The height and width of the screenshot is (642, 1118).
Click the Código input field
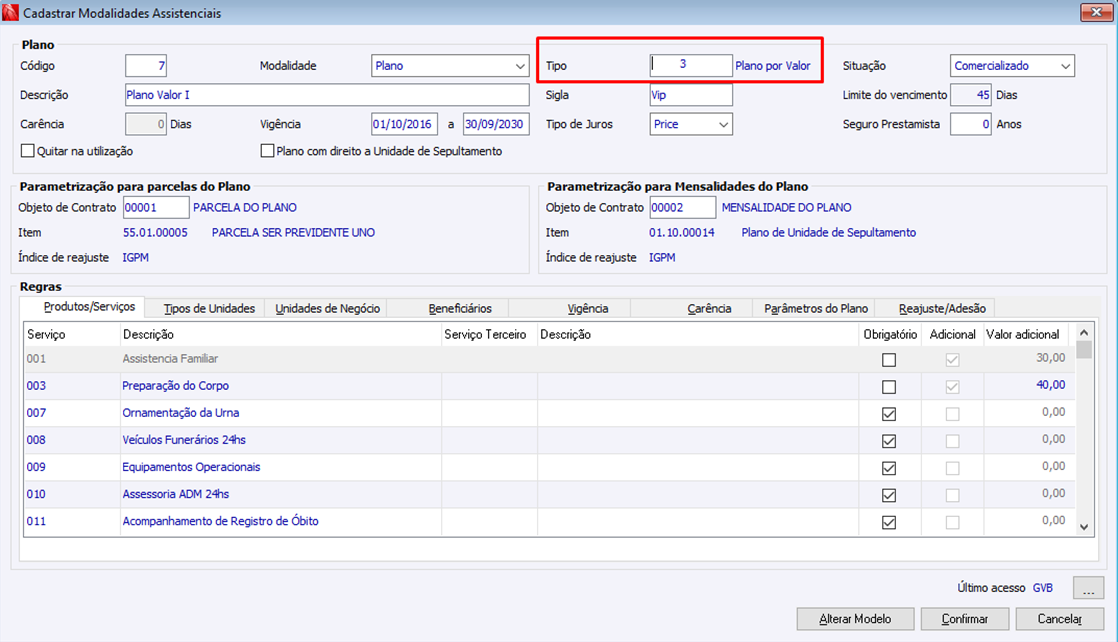pyautogui.click(x=146, y=66)
